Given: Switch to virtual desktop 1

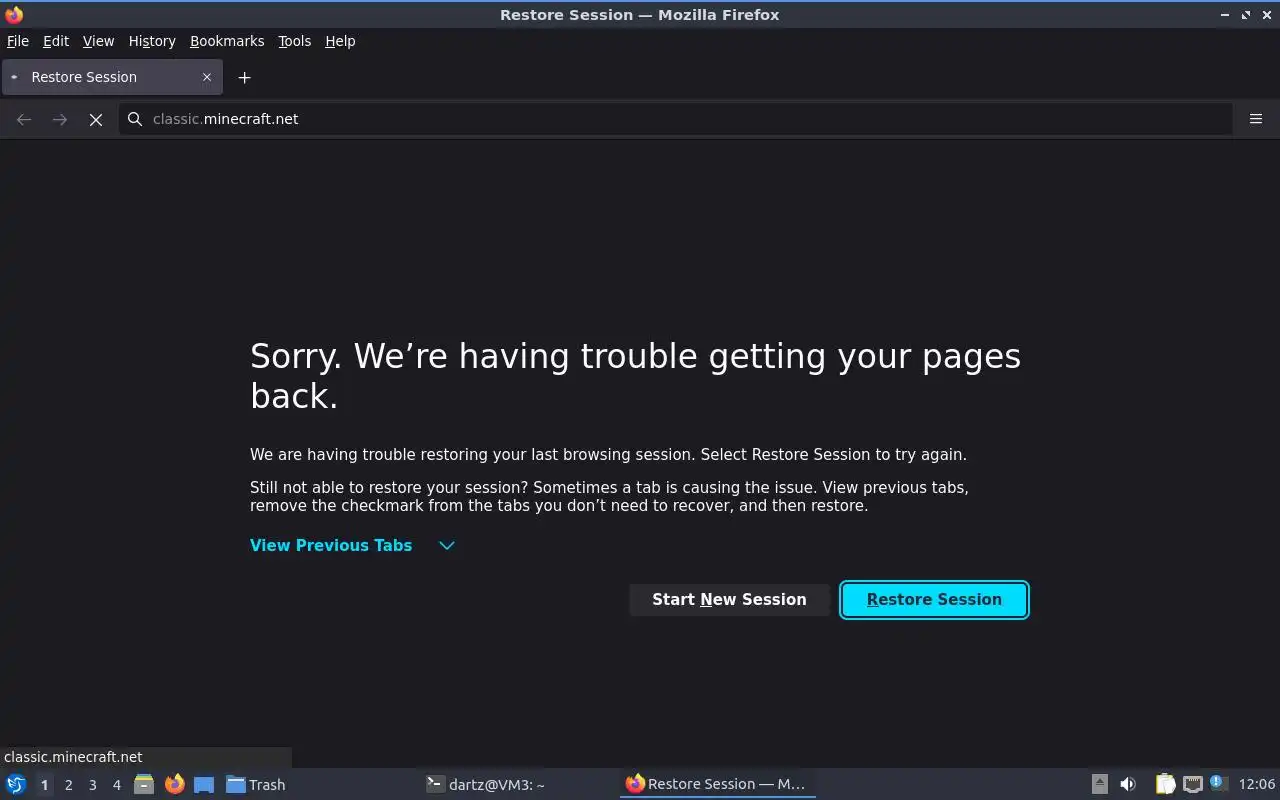Looking at the screenshot, I should click(x=44, y=785).
